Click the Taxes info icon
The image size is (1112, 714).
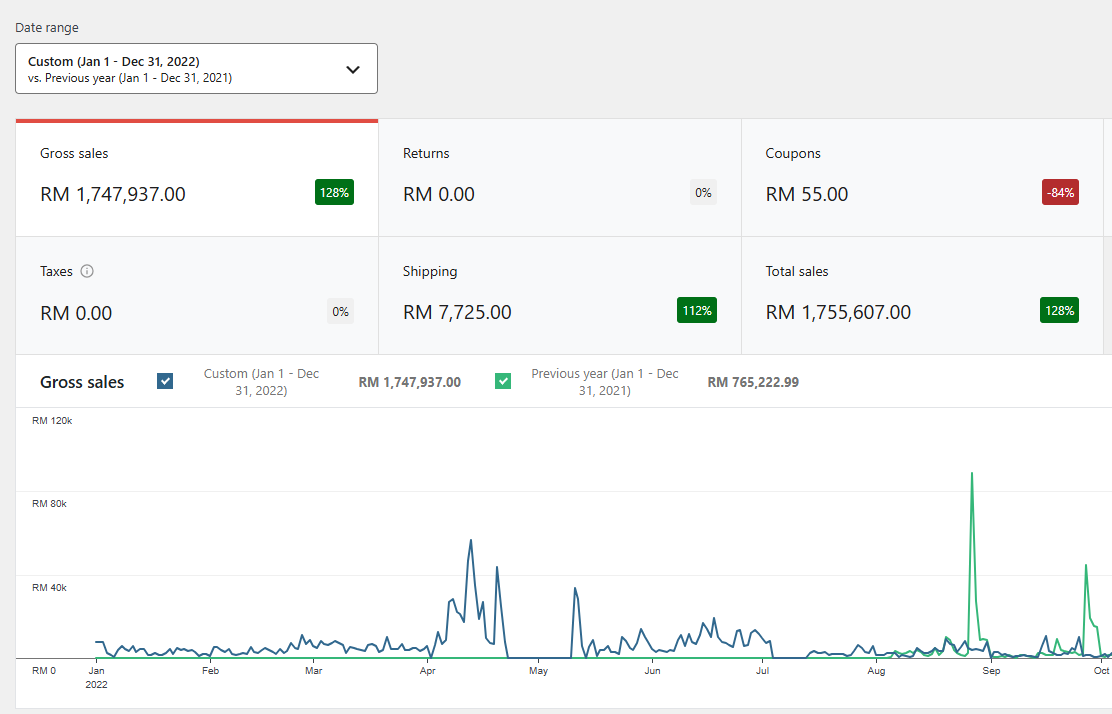click(87, 271)
